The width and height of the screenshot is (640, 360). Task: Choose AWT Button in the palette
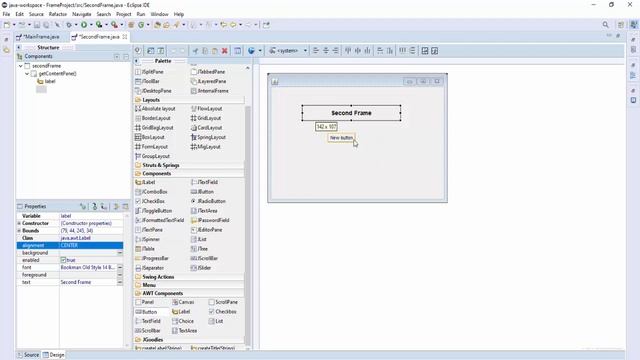click(146, 312)
